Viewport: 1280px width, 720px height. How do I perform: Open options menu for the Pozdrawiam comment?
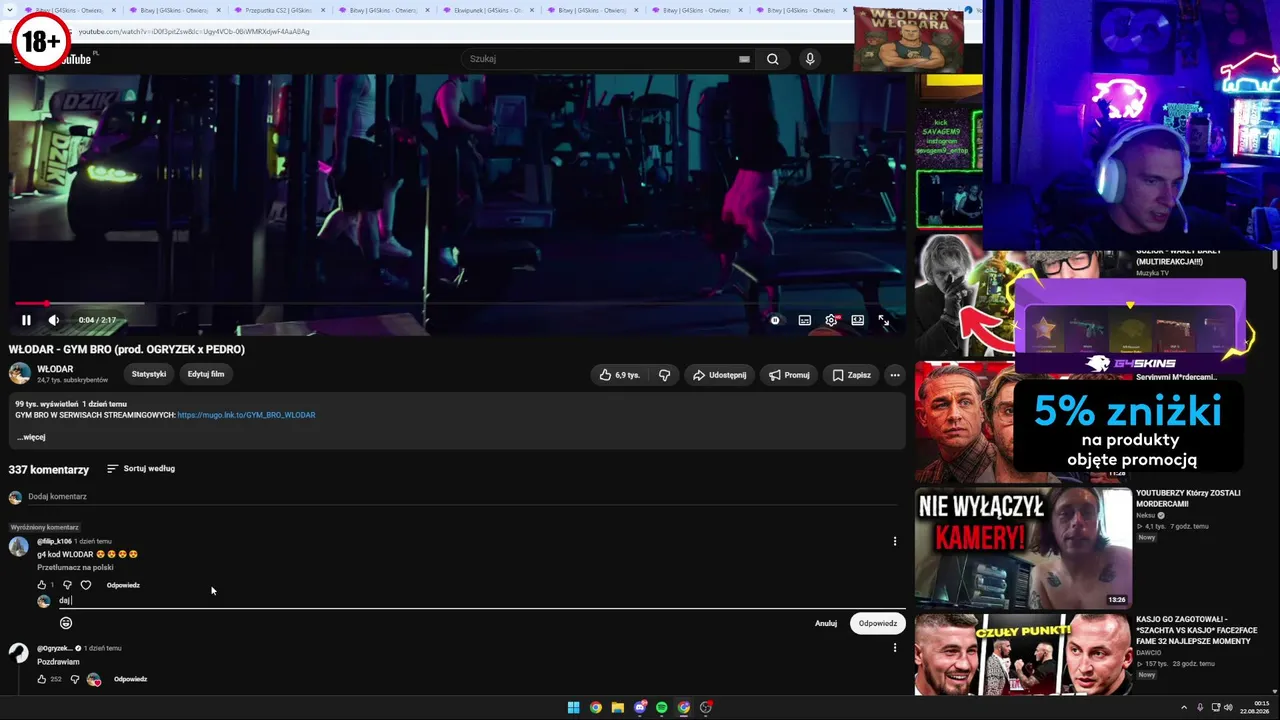click(895, 648)
